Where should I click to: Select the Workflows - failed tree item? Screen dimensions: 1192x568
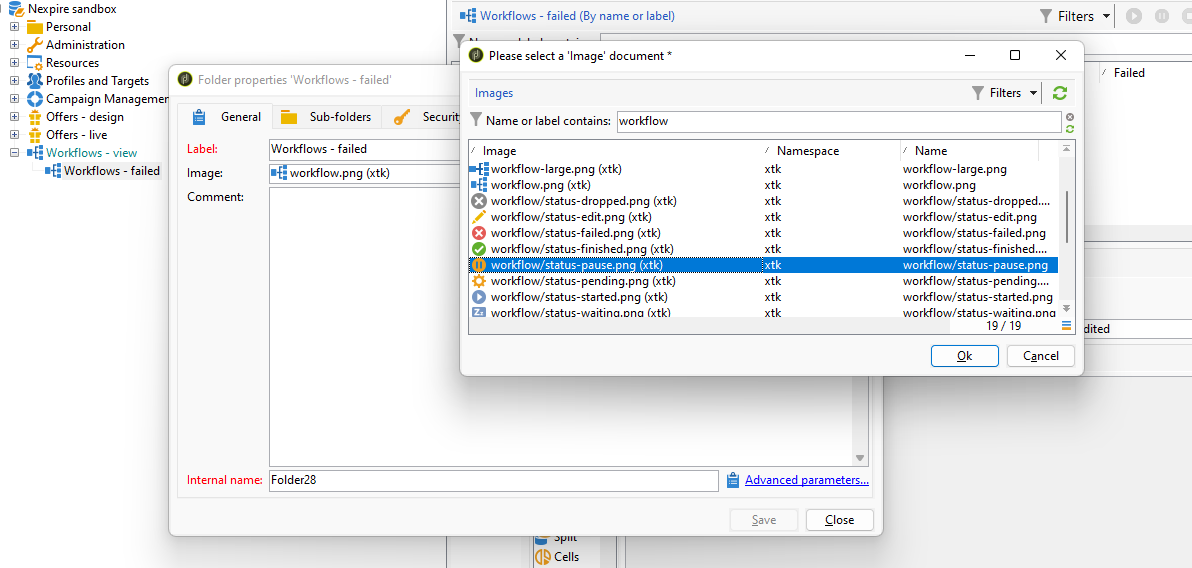click(112, 171)
